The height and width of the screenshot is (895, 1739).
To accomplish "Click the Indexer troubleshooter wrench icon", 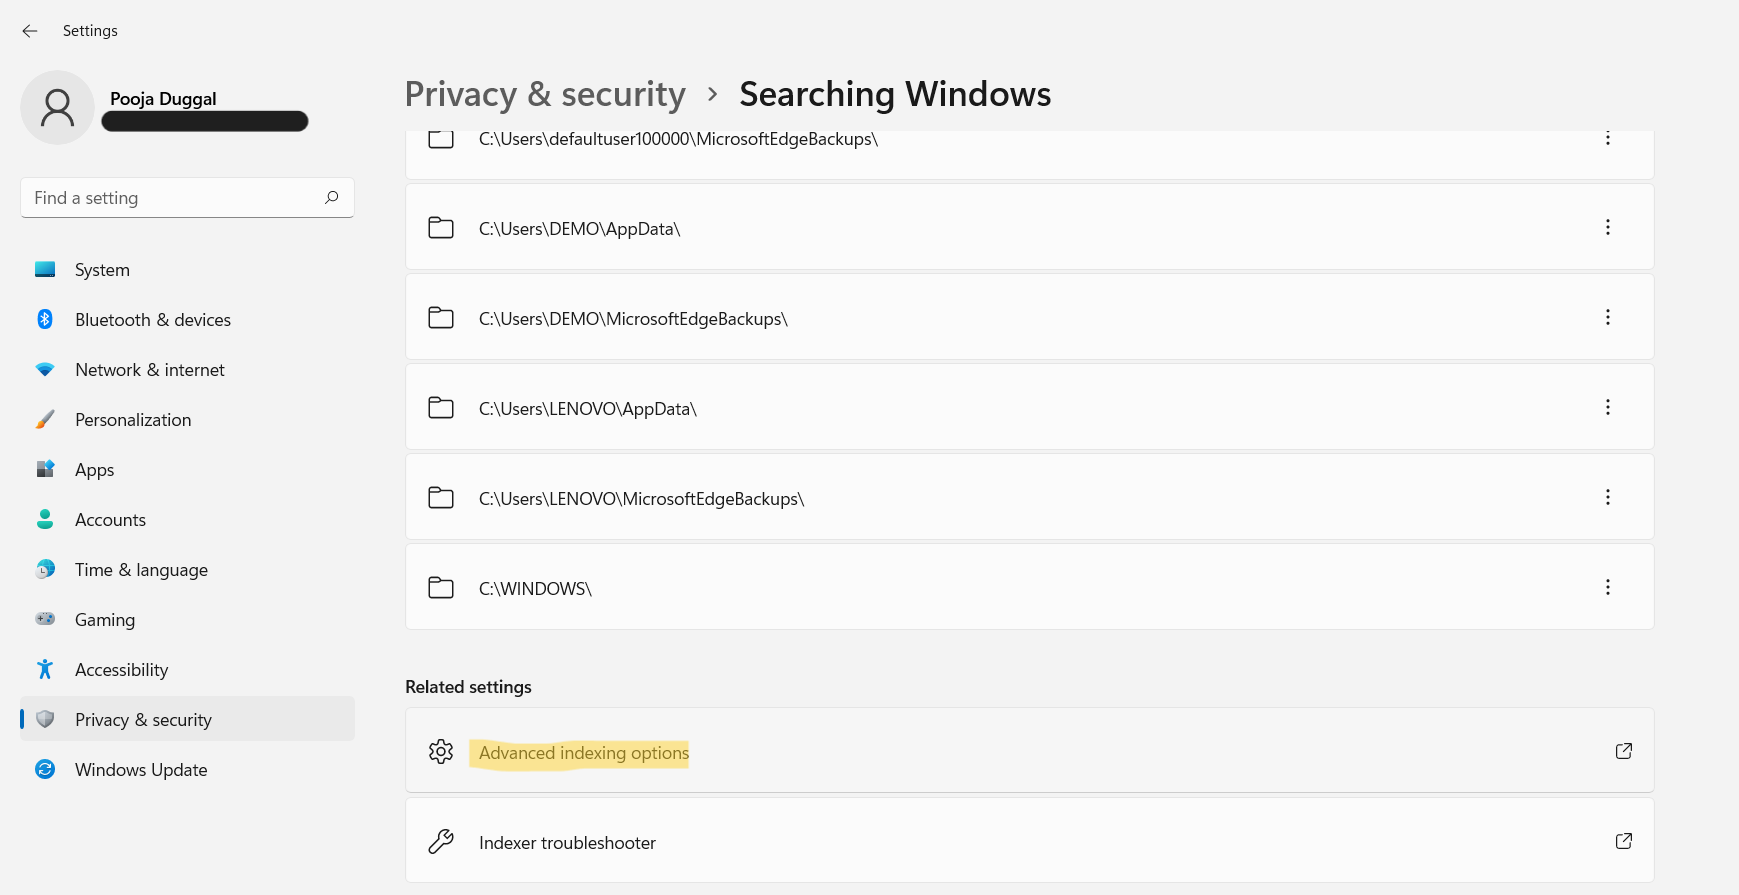I will tap(441, 842).
